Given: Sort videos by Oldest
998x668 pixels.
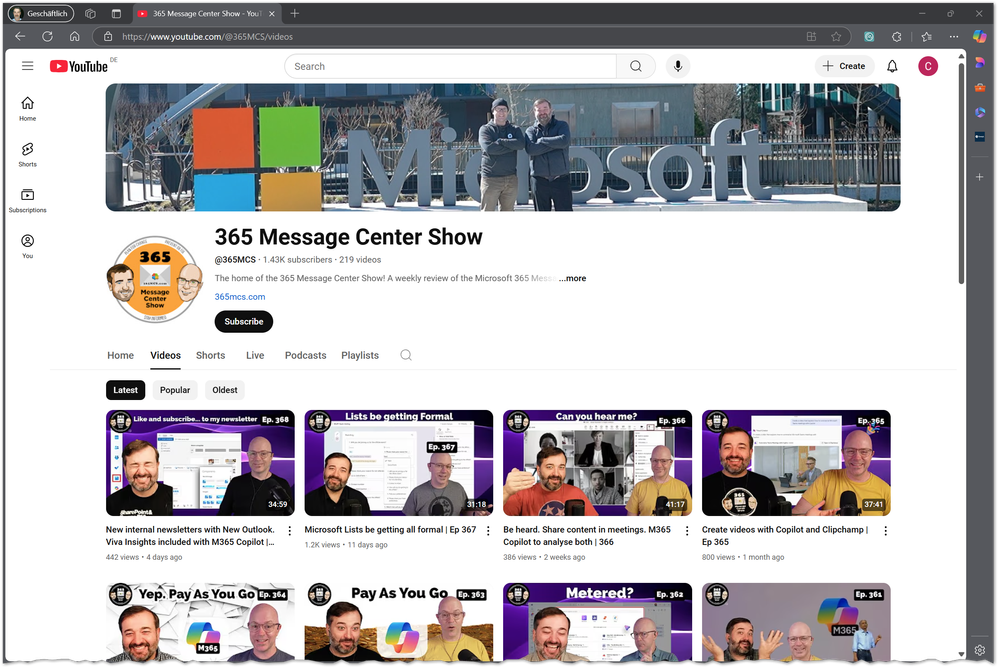Looking at the screenshot, I should (225, 390).
